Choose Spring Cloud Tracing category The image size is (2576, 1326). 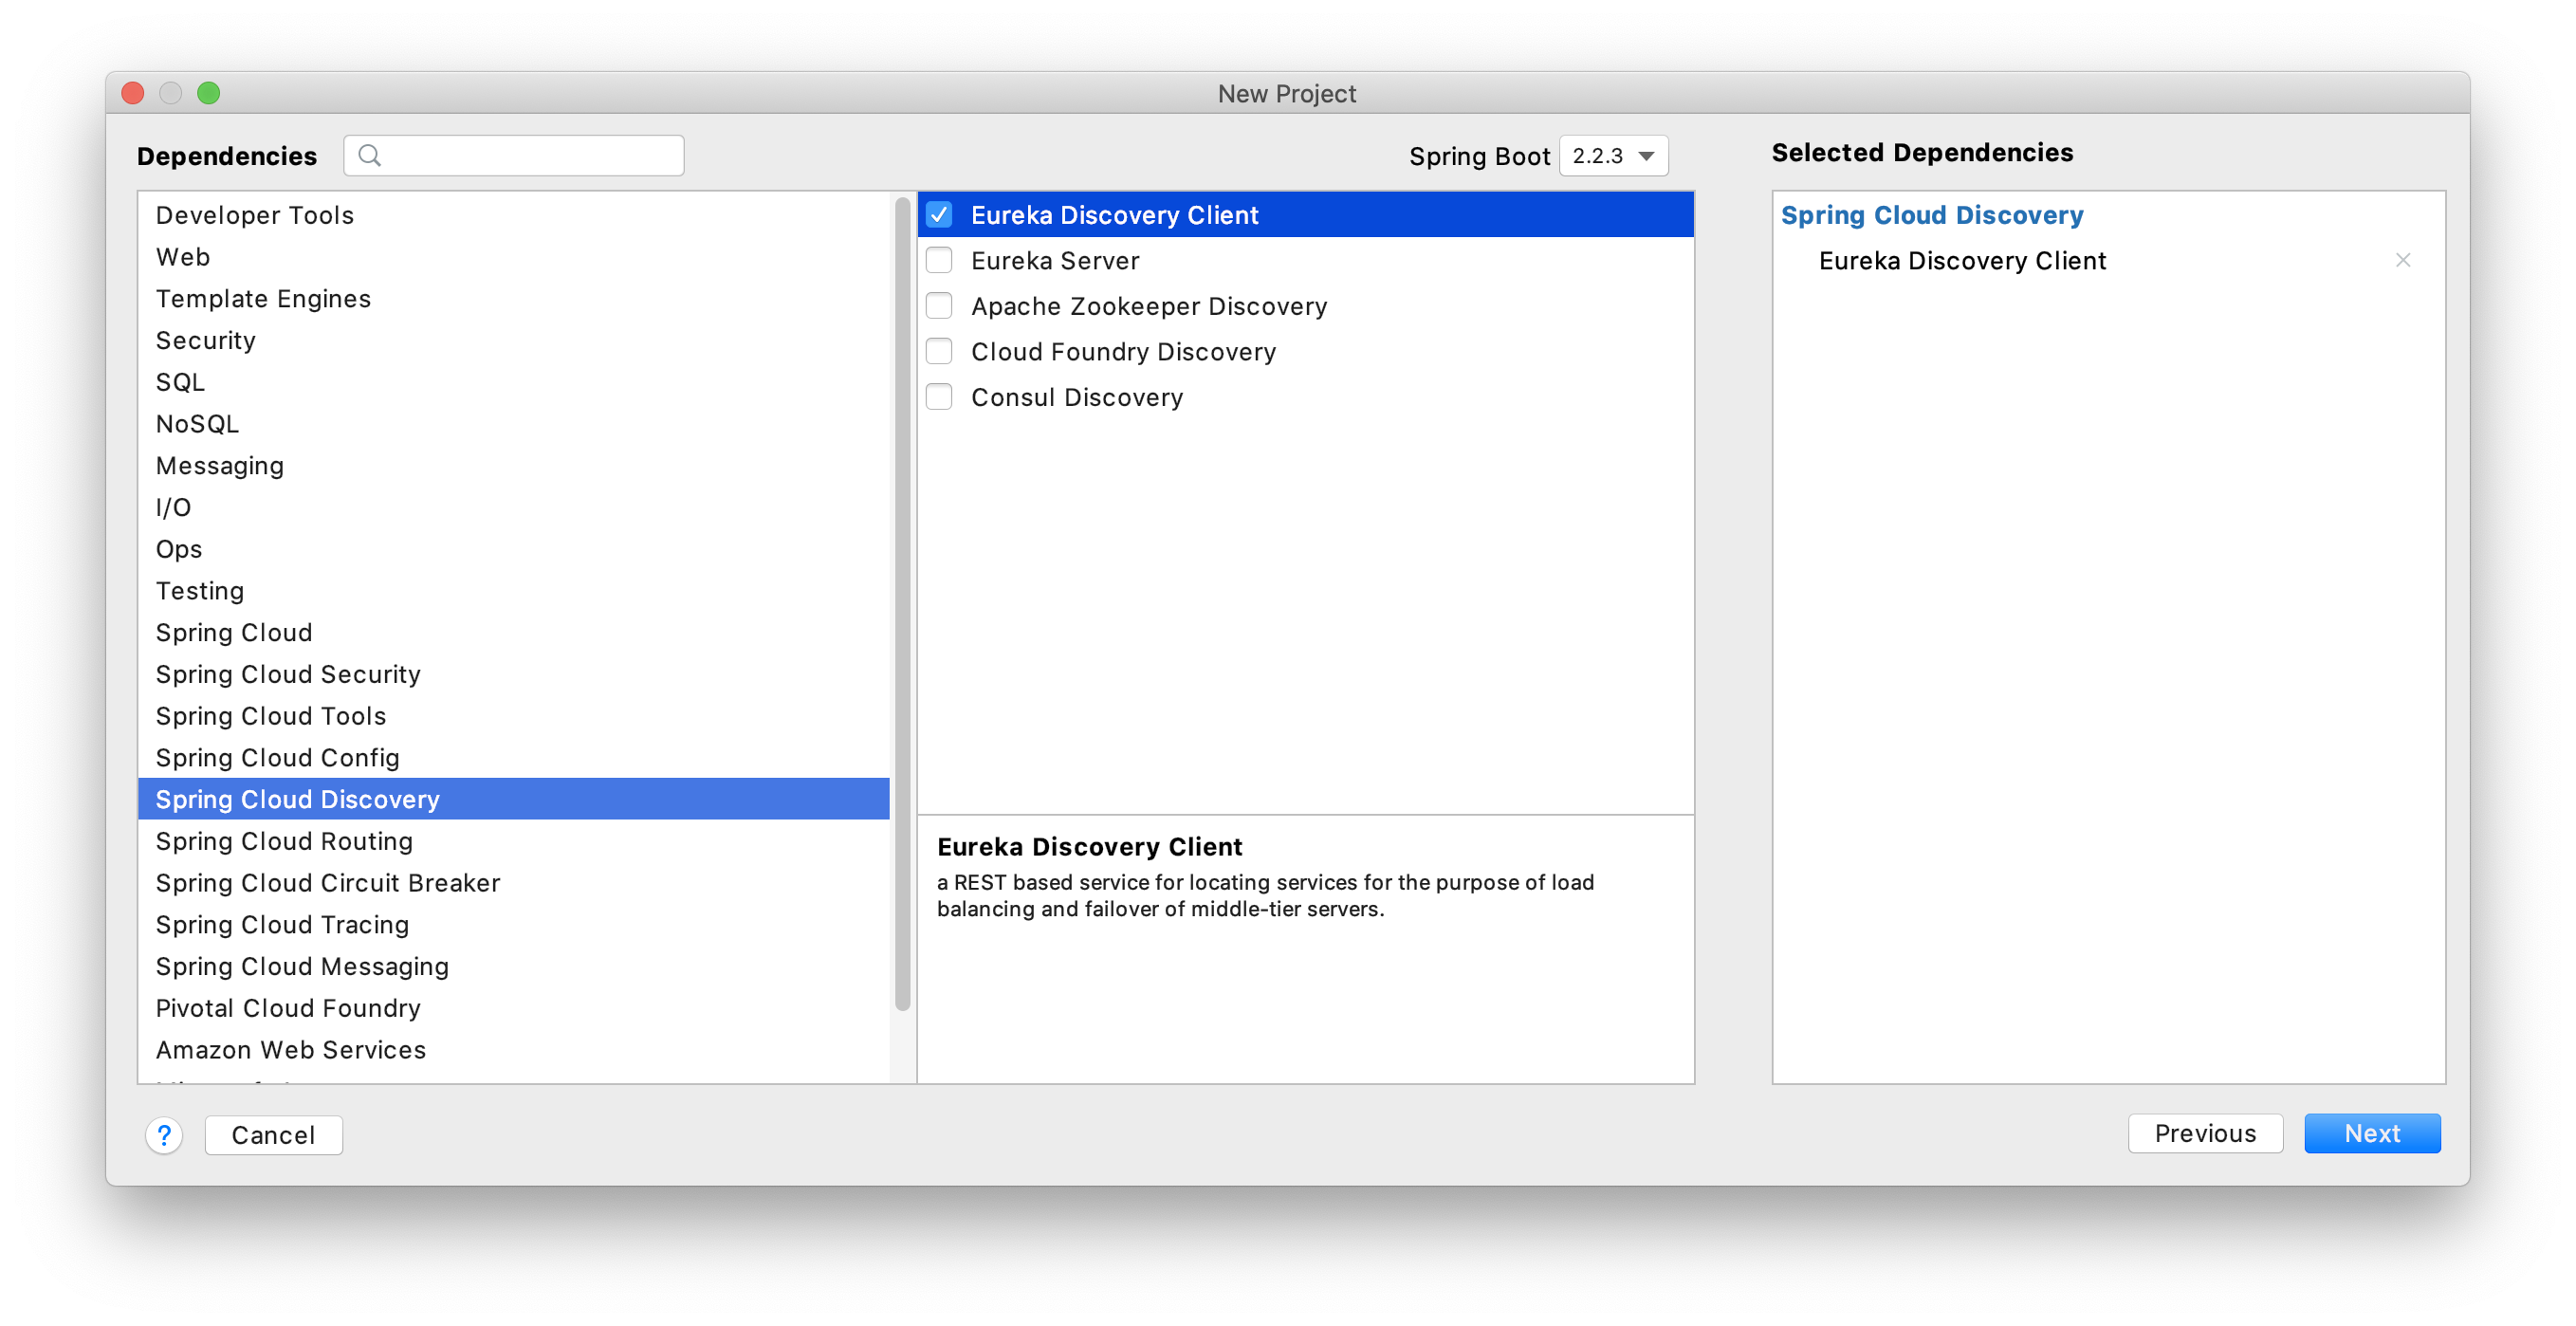point(513,926)
